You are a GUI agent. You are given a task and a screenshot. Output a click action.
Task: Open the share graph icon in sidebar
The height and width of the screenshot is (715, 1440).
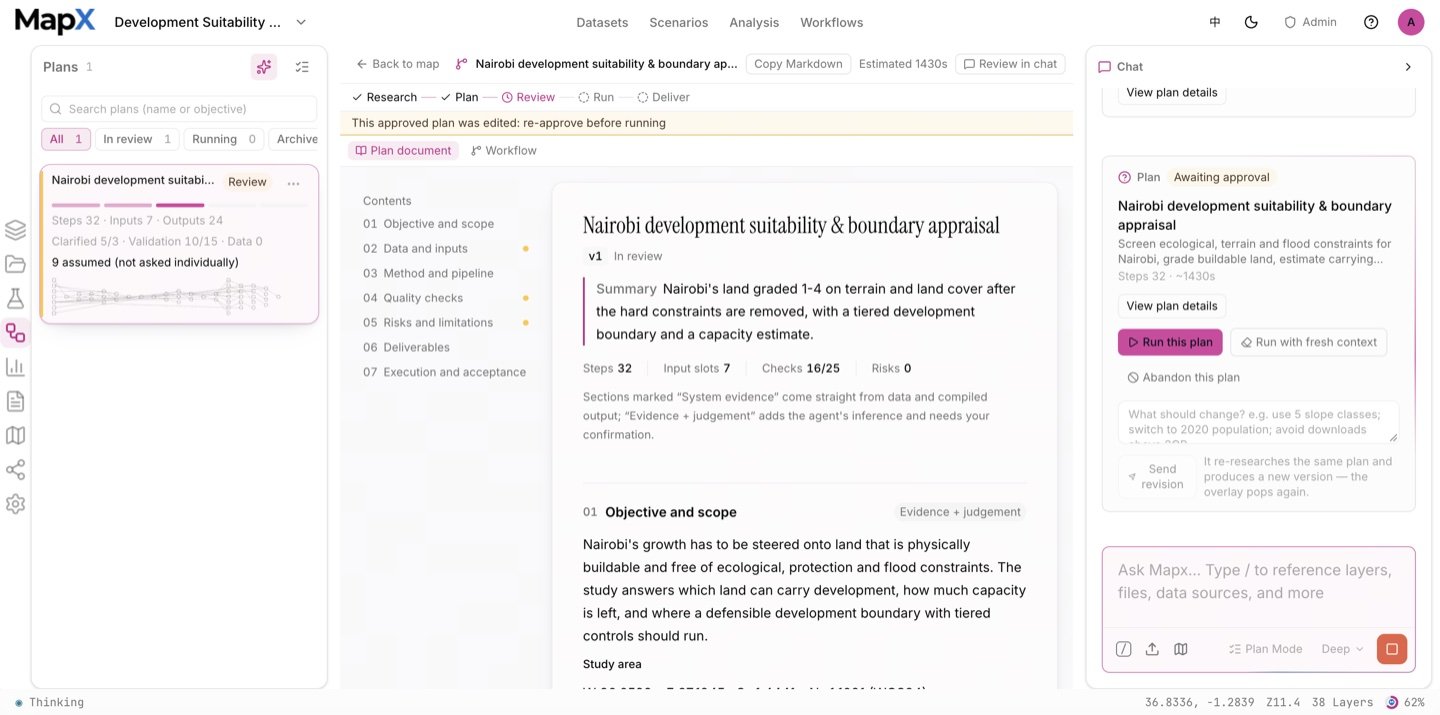tap(15, 470)
